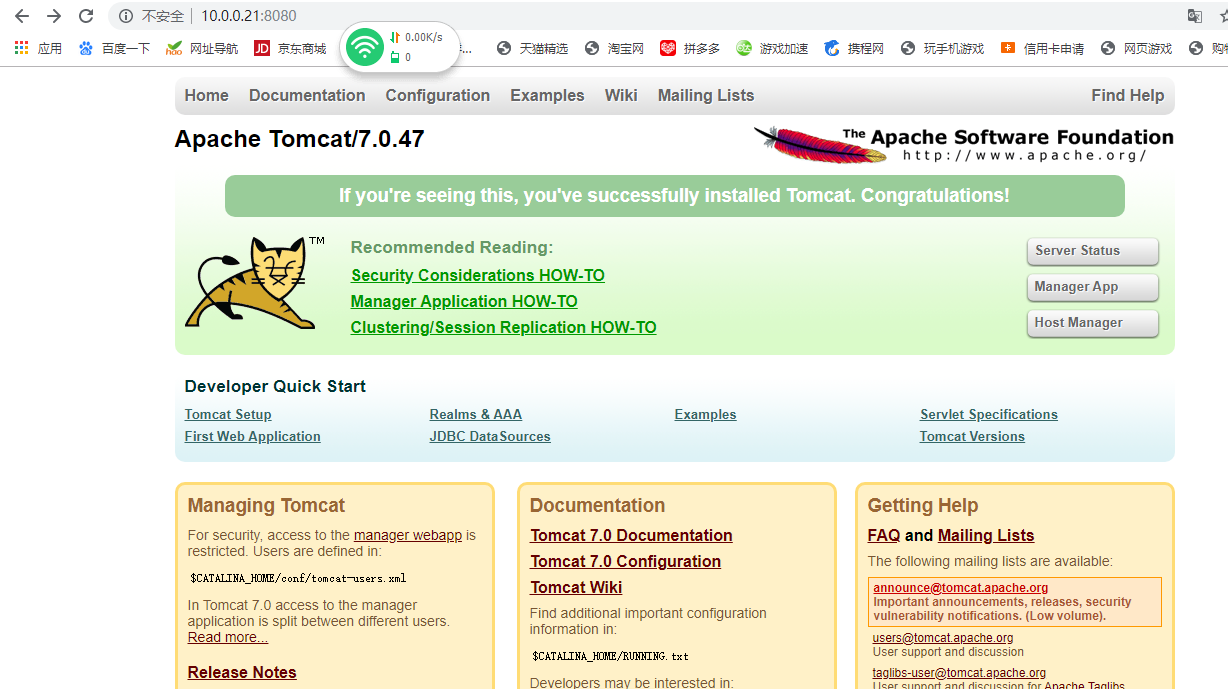Screen dimensions: 1228x689
Task: Click the Manager App button
Action: click(1092, 287)
